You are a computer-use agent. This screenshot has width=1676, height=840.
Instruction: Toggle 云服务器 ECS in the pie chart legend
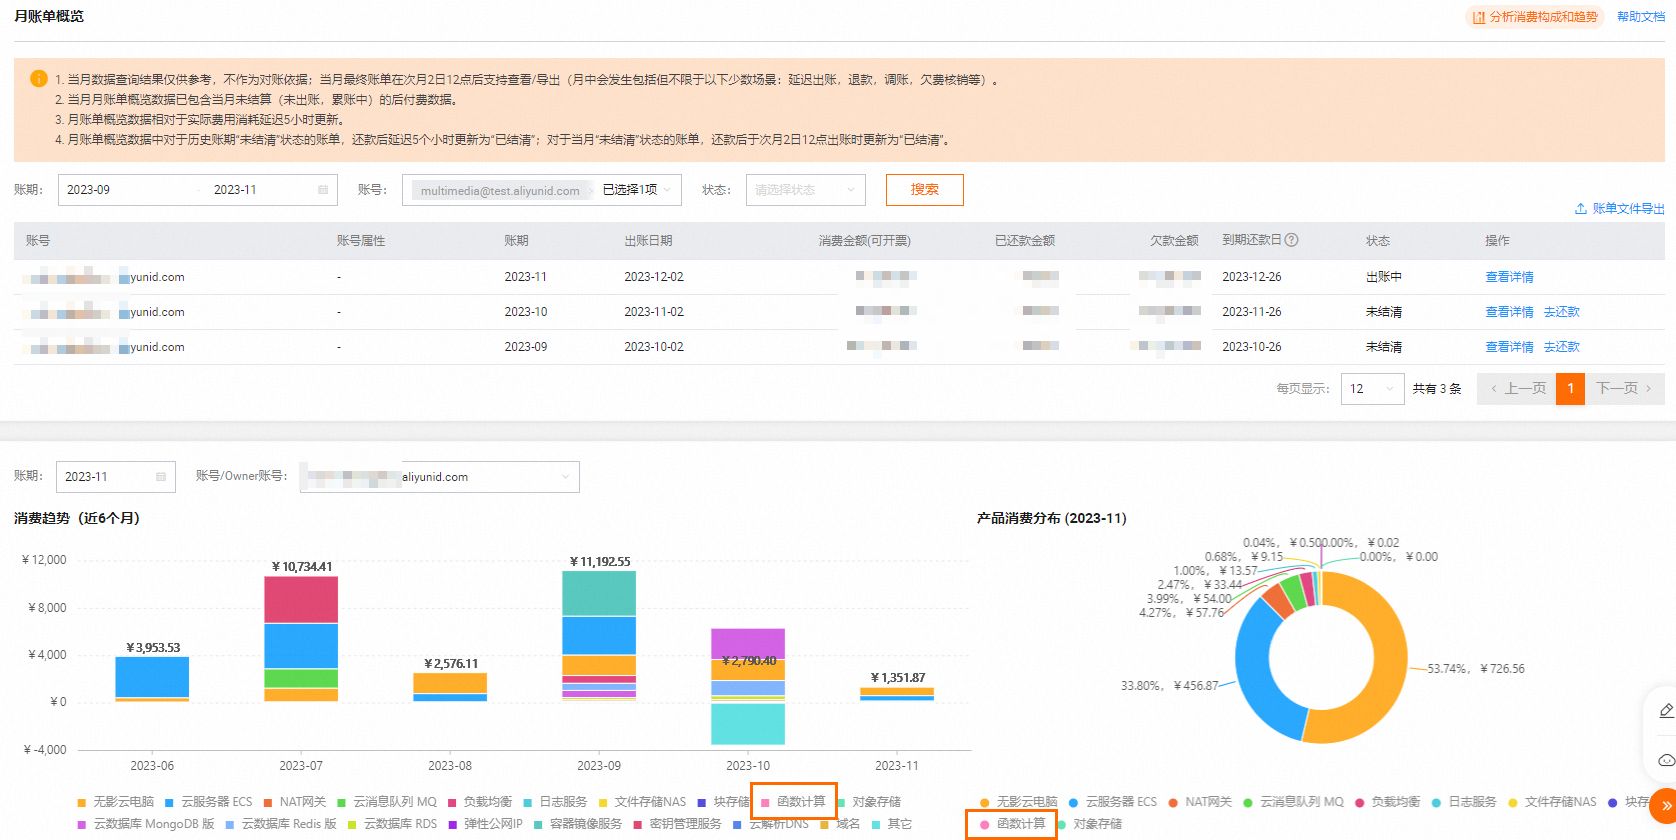1112,802
